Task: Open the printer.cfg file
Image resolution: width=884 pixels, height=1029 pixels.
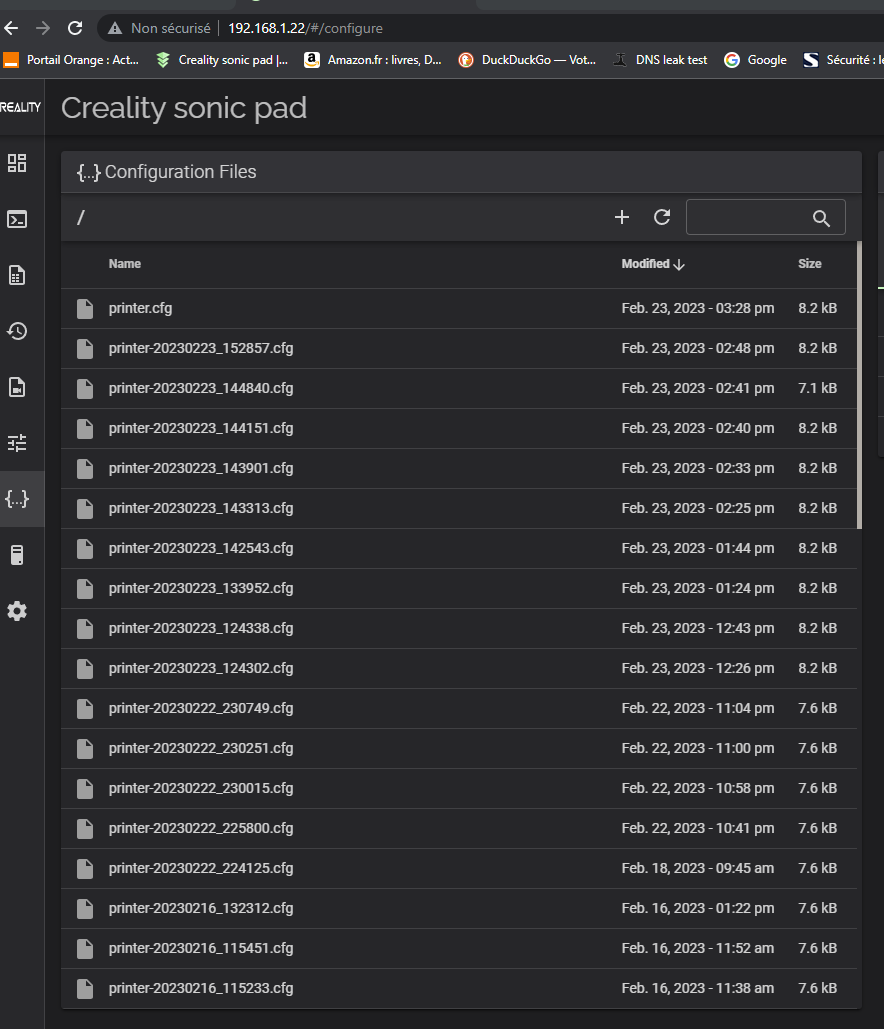Action: pyautogui.click(x=140, y=308)
